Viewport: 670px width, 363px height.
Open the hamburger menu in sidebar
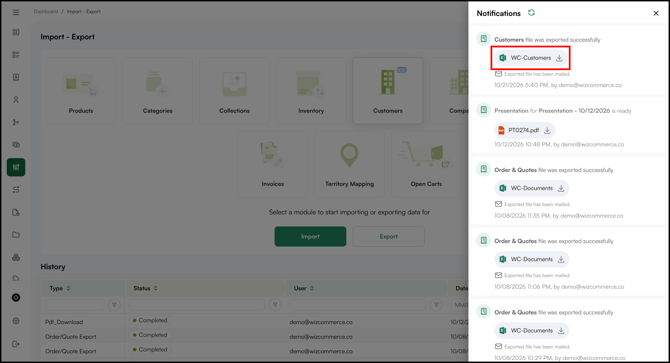16,12
